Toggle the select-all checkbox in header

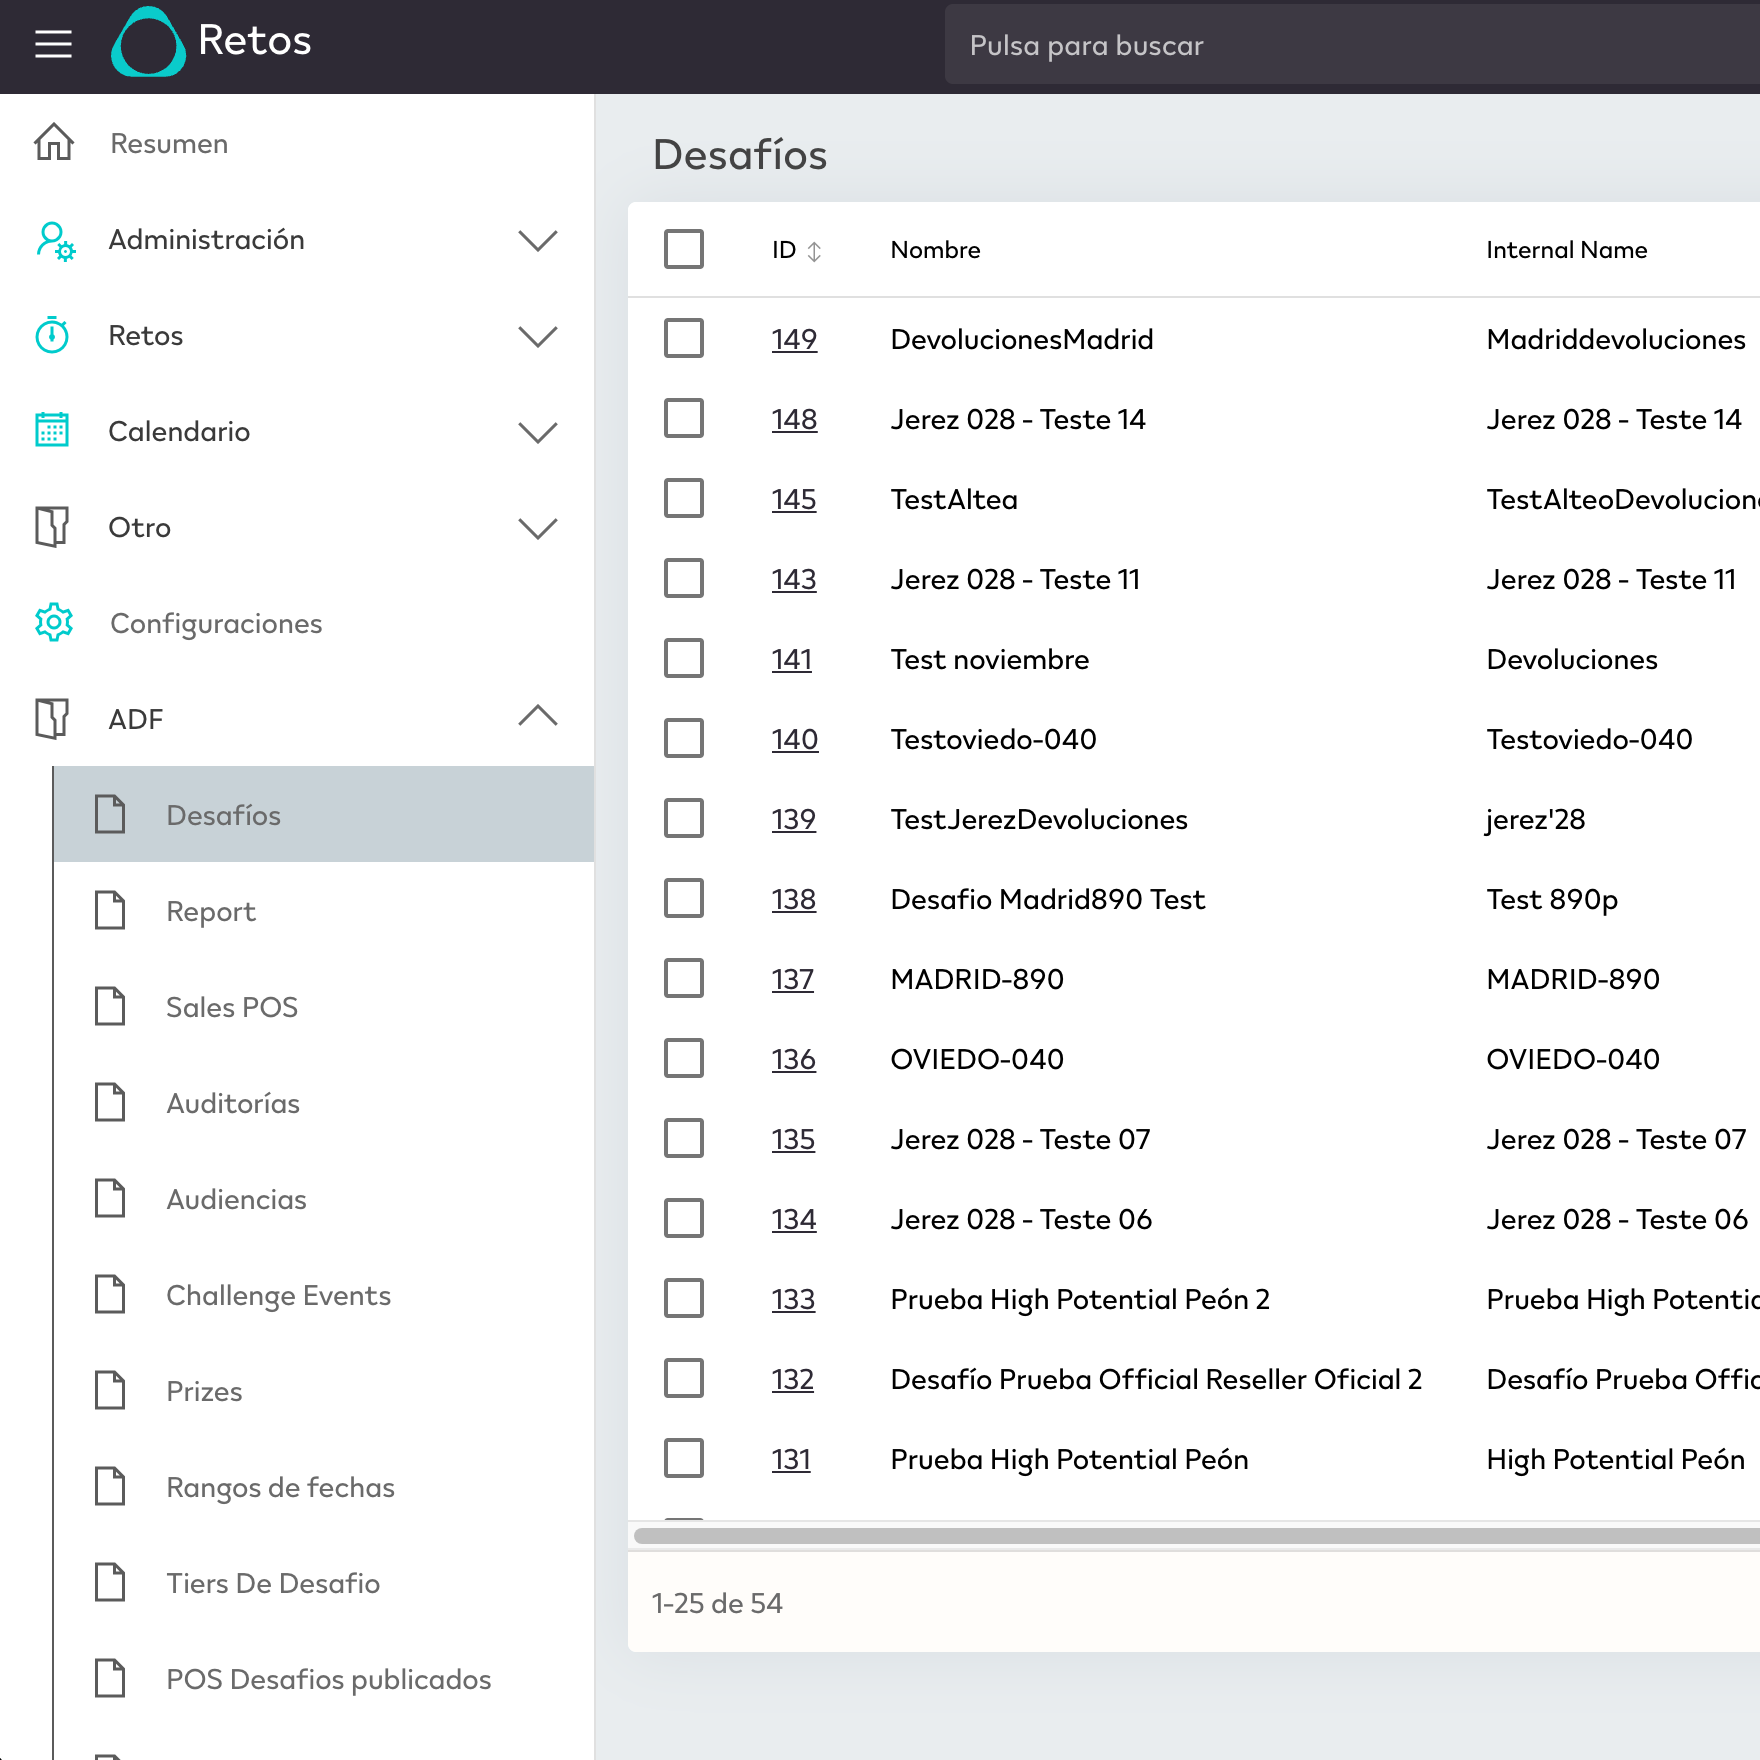tap(684, 249)
